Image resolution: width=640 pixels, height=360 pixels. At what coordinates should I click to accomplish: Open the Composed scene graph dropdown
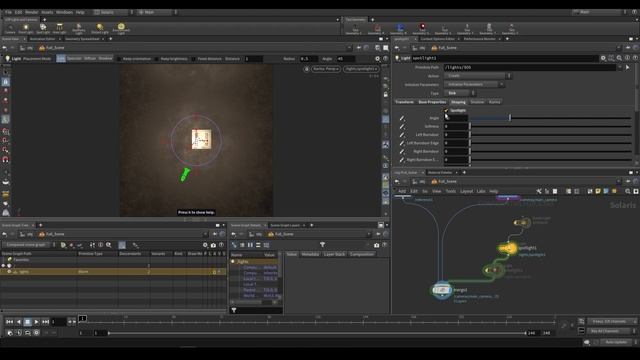pyautogui.click(x=29, y=245)
